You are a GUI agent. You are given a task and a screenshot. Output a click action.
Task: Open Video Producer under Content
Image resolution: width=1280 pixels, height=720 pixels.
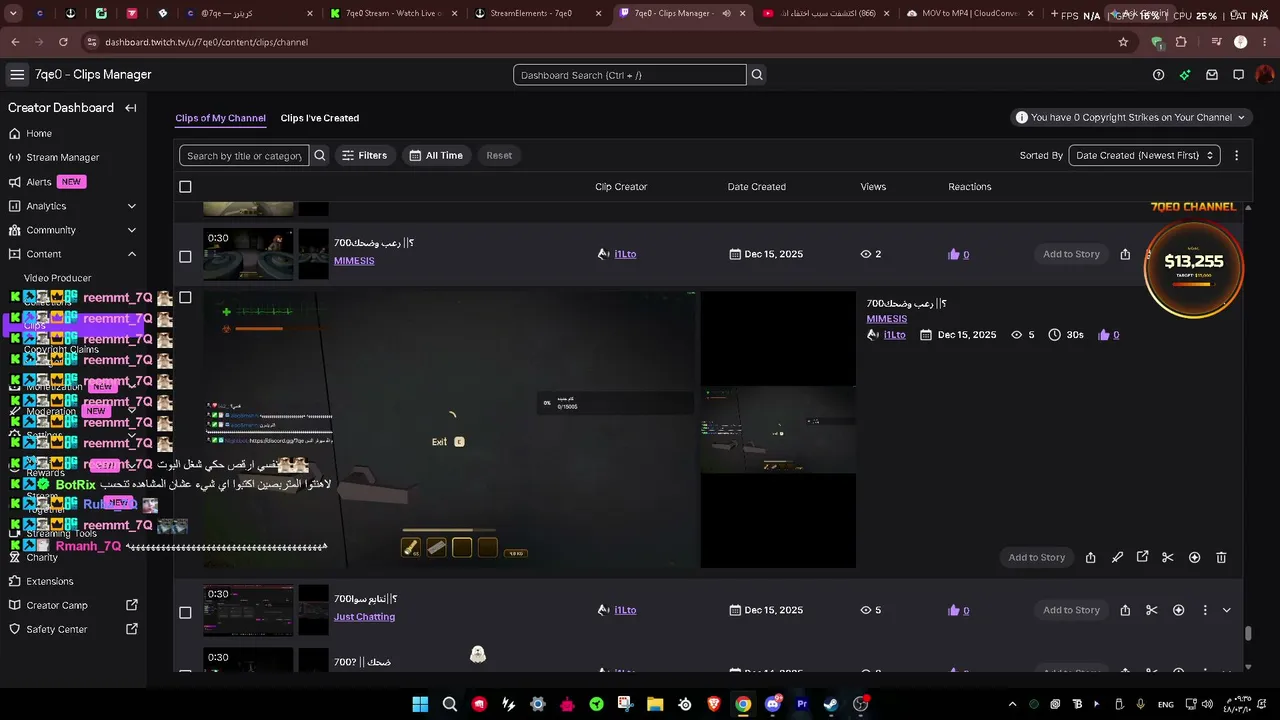(x=57, y=278)
